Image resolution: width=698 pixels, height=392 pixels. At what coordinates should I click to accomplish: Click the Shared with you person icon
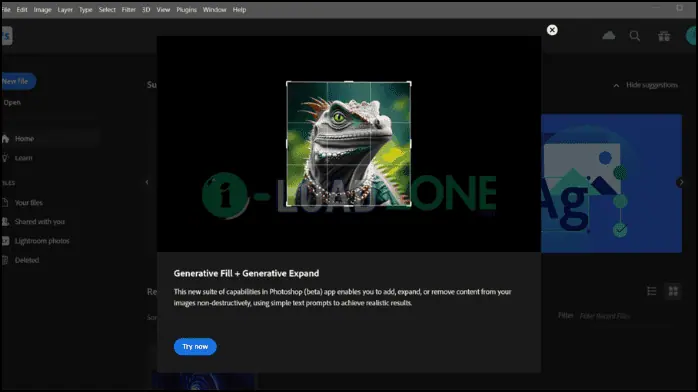pyautogui.click(x=5, y=222)
